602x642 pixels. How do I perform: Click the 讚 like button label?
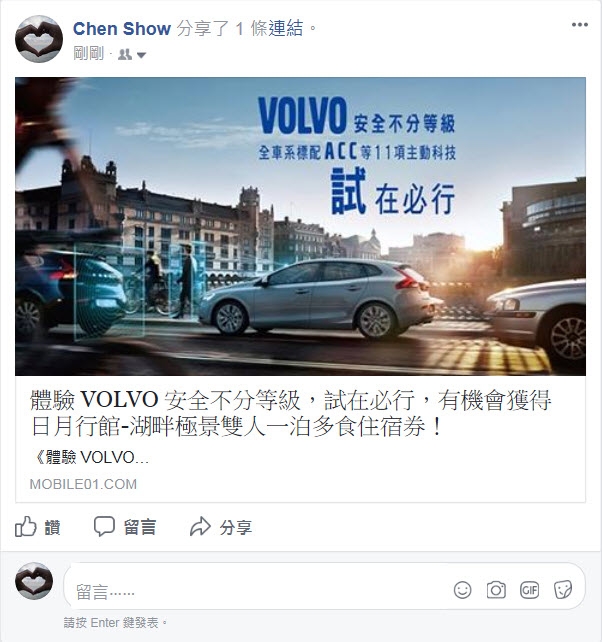point(52,527)
